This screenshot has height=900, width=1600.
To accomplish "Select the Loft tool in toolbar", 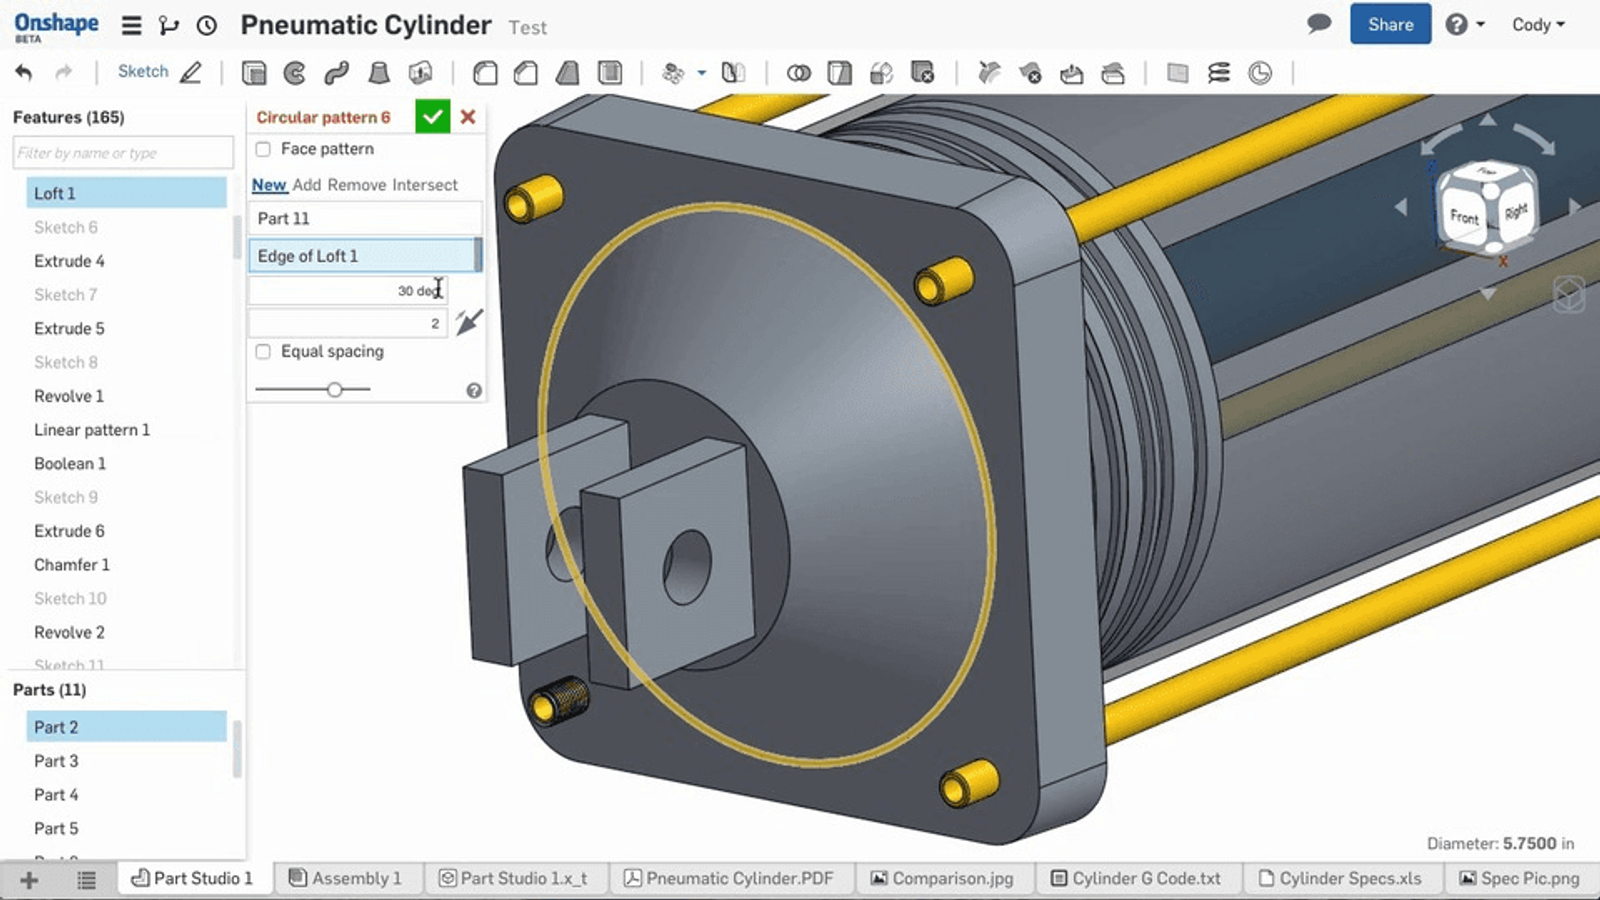I will [x=379, y=73].
